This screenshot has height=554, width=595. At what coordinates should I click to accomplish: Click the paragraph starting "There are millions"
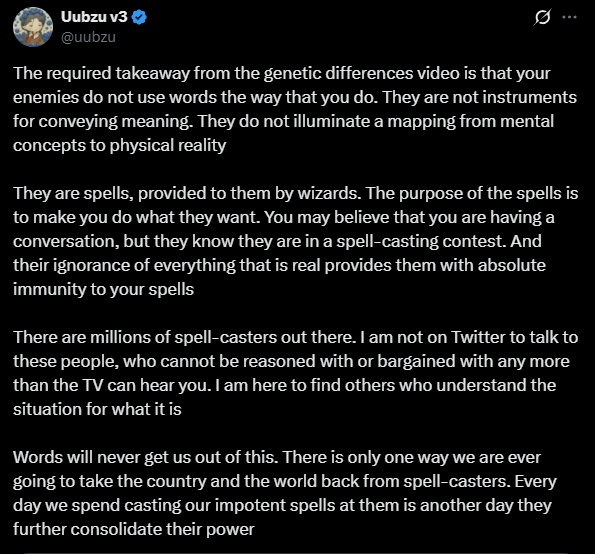[x=296, y=373]
